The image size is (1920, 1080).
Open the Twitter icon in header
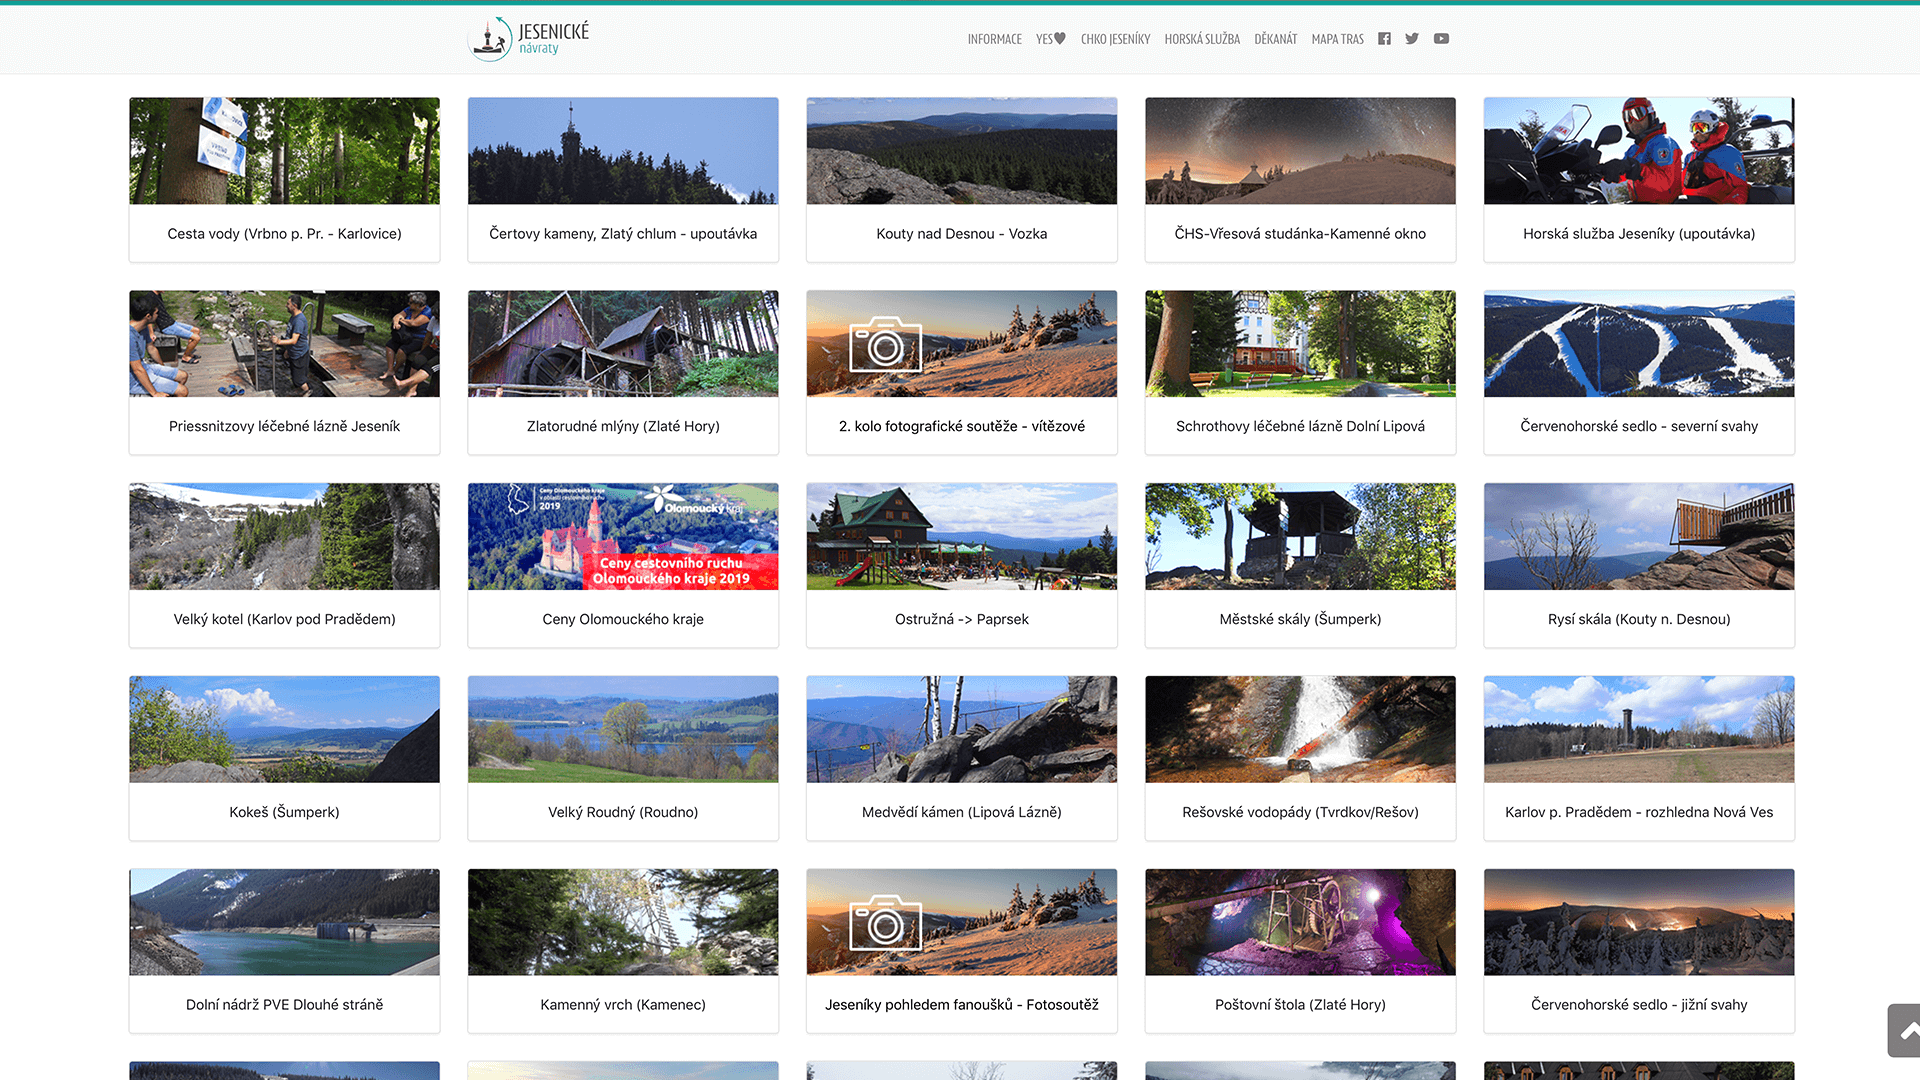pyautogui.click(x=1412, y=39)
